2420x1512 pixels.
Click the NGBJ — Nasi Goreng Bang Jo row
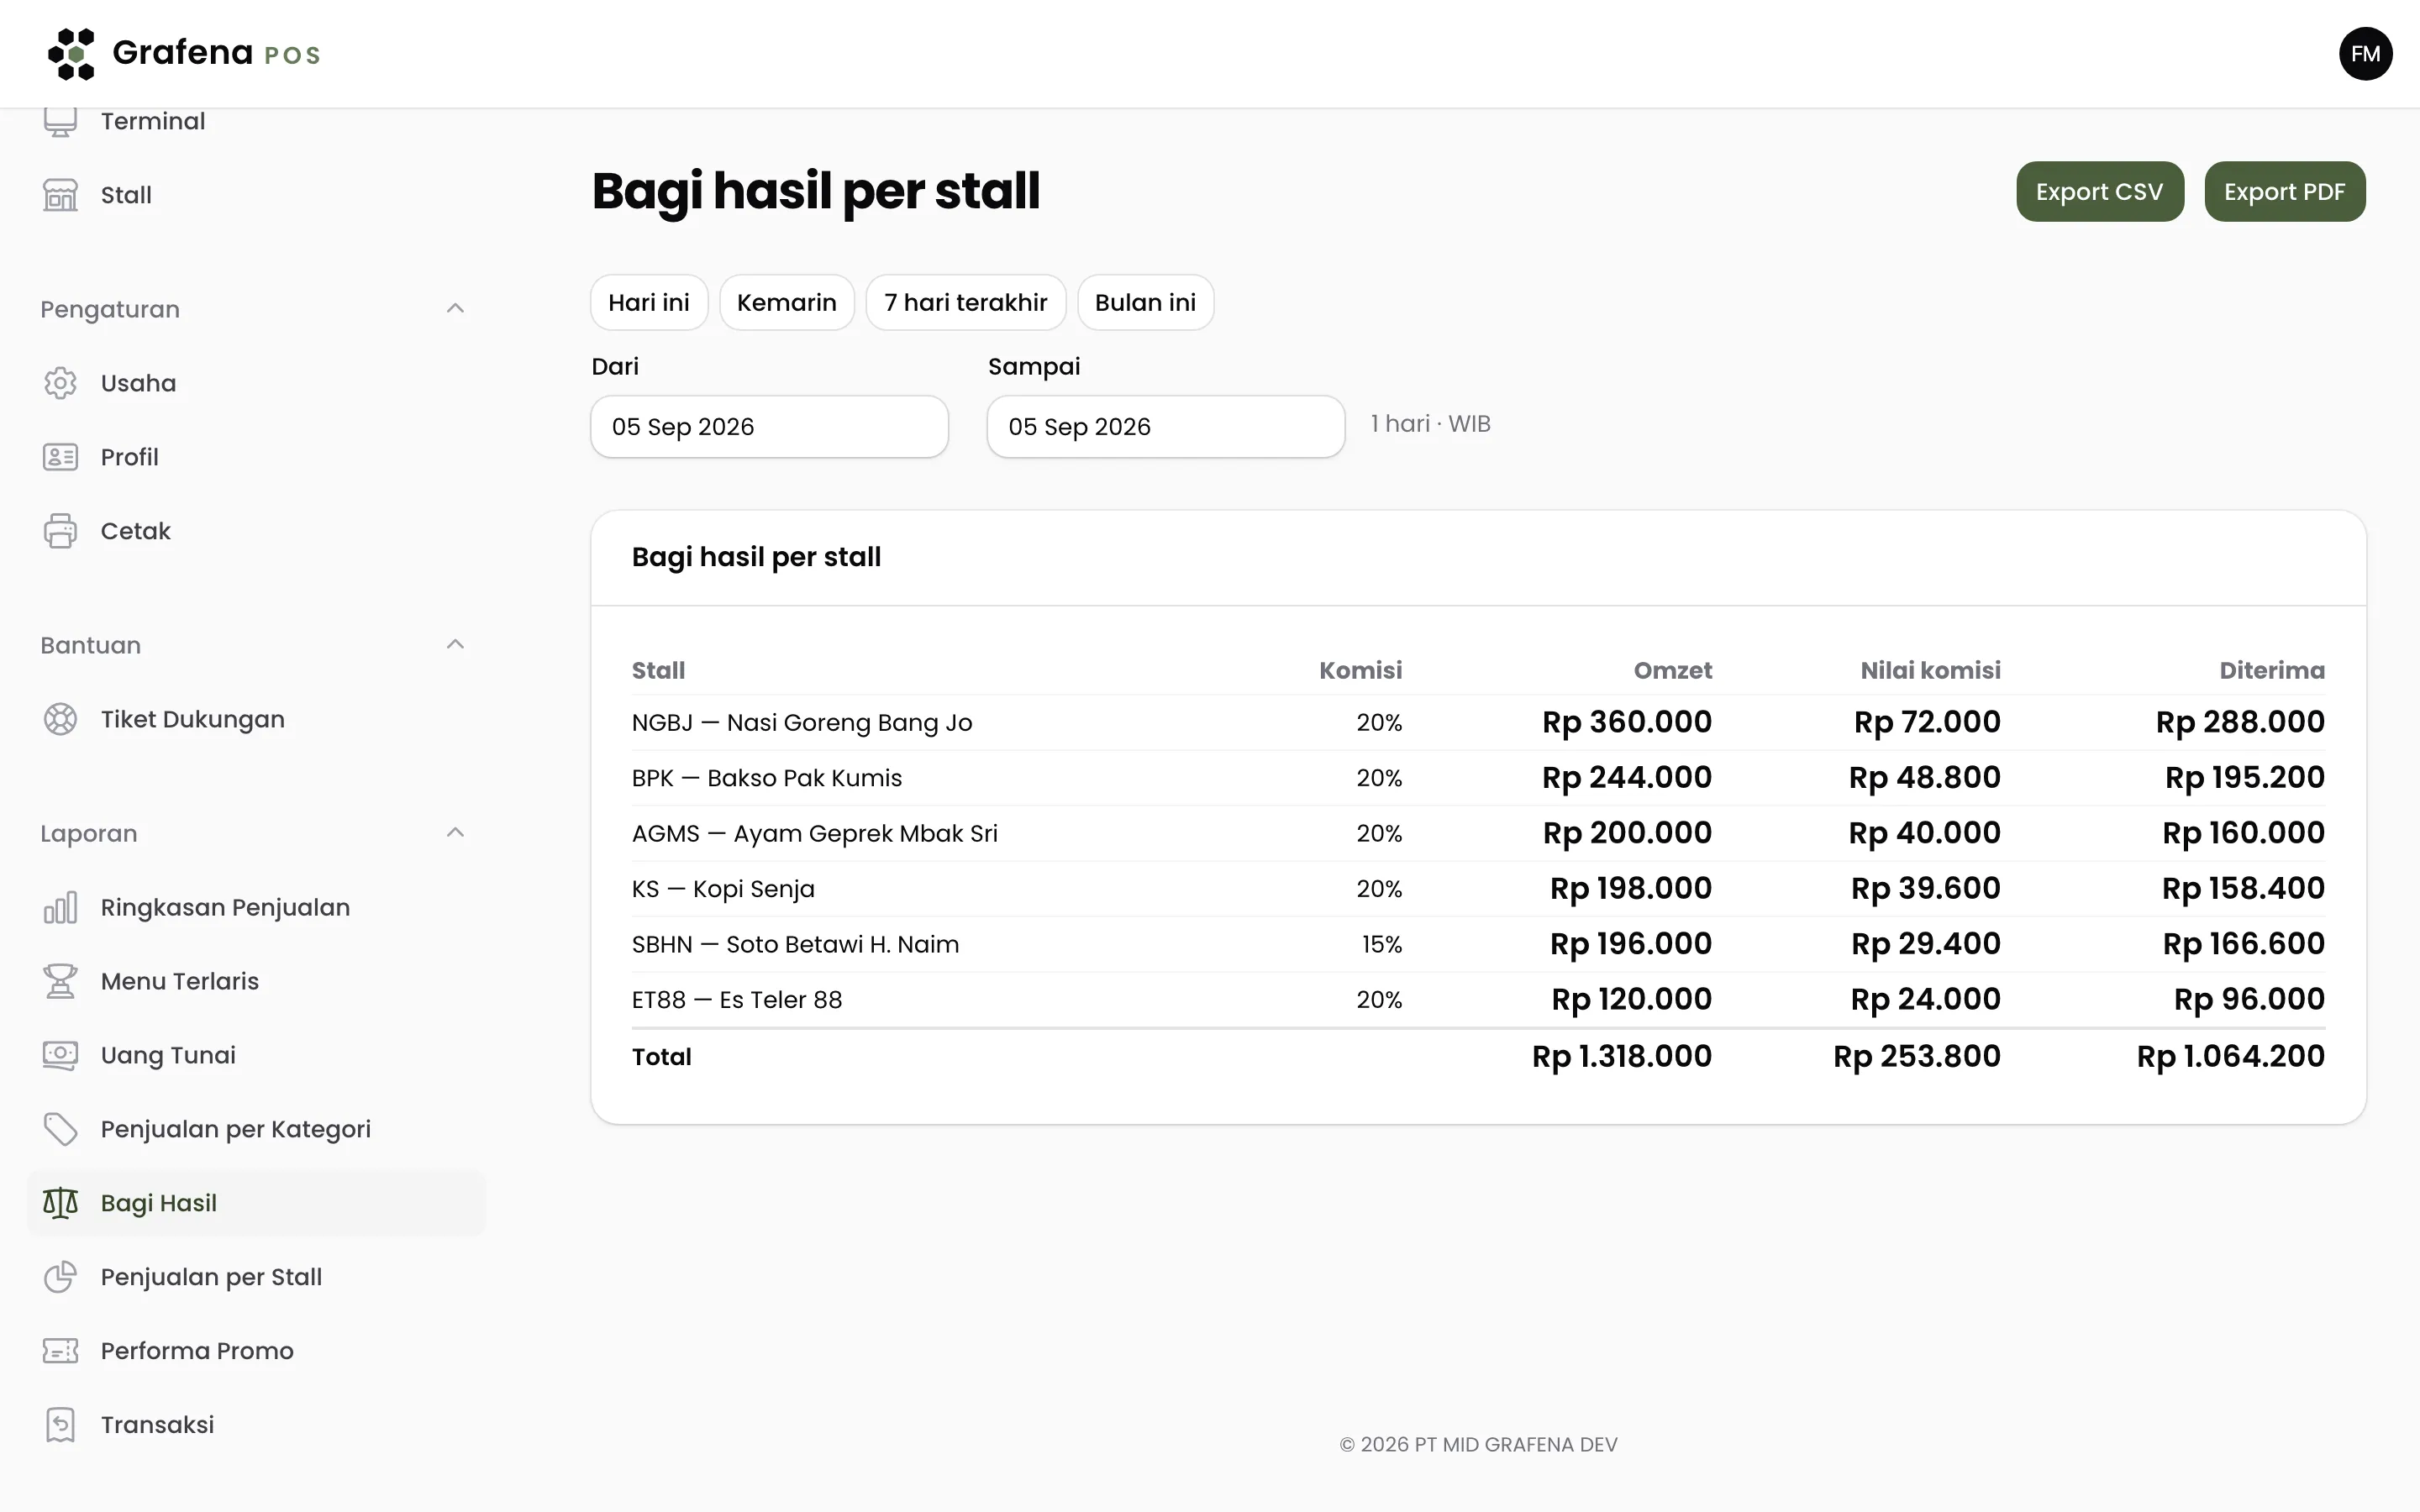(x=1478, y=722)
